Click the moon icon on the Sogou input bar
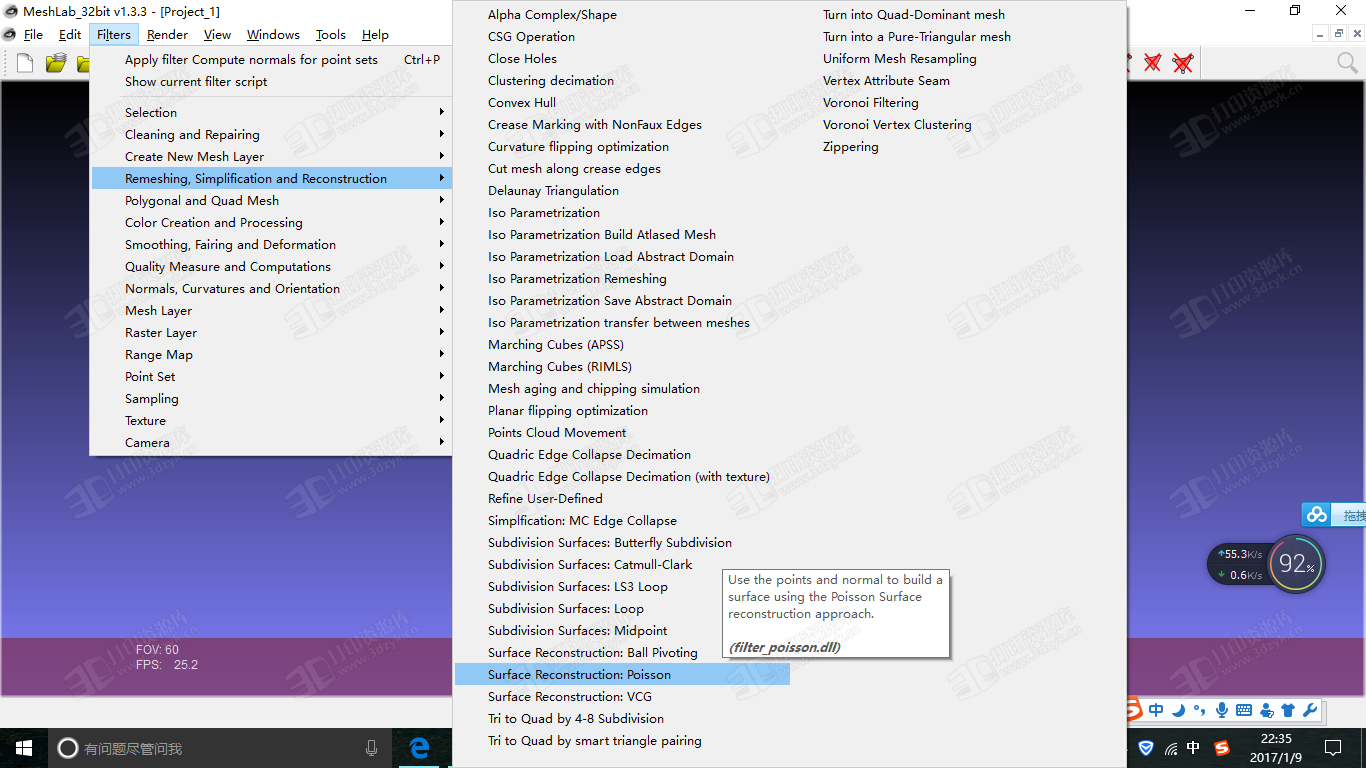The height and width of the screenshot is (768, 1366). coord(1178,710)
